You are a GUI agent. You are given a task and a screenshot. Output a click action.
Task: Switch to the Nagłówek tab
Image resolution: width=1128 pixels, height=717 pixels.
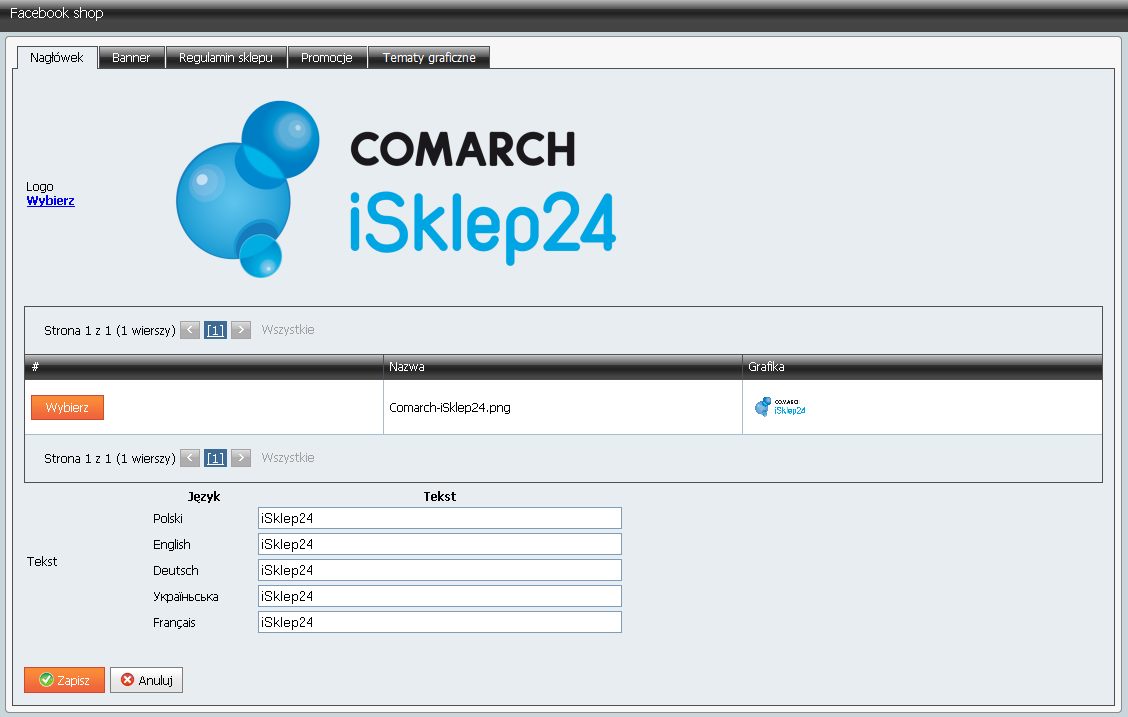(57, 58)
